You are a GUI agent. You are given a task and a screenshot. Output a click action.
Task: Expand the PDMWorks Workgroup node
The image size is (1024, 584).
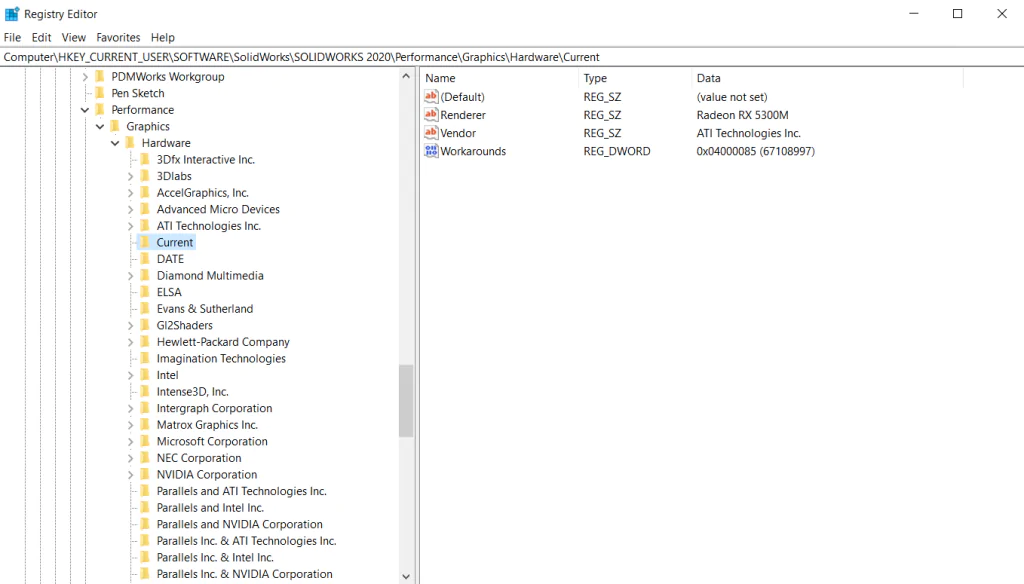85,76
